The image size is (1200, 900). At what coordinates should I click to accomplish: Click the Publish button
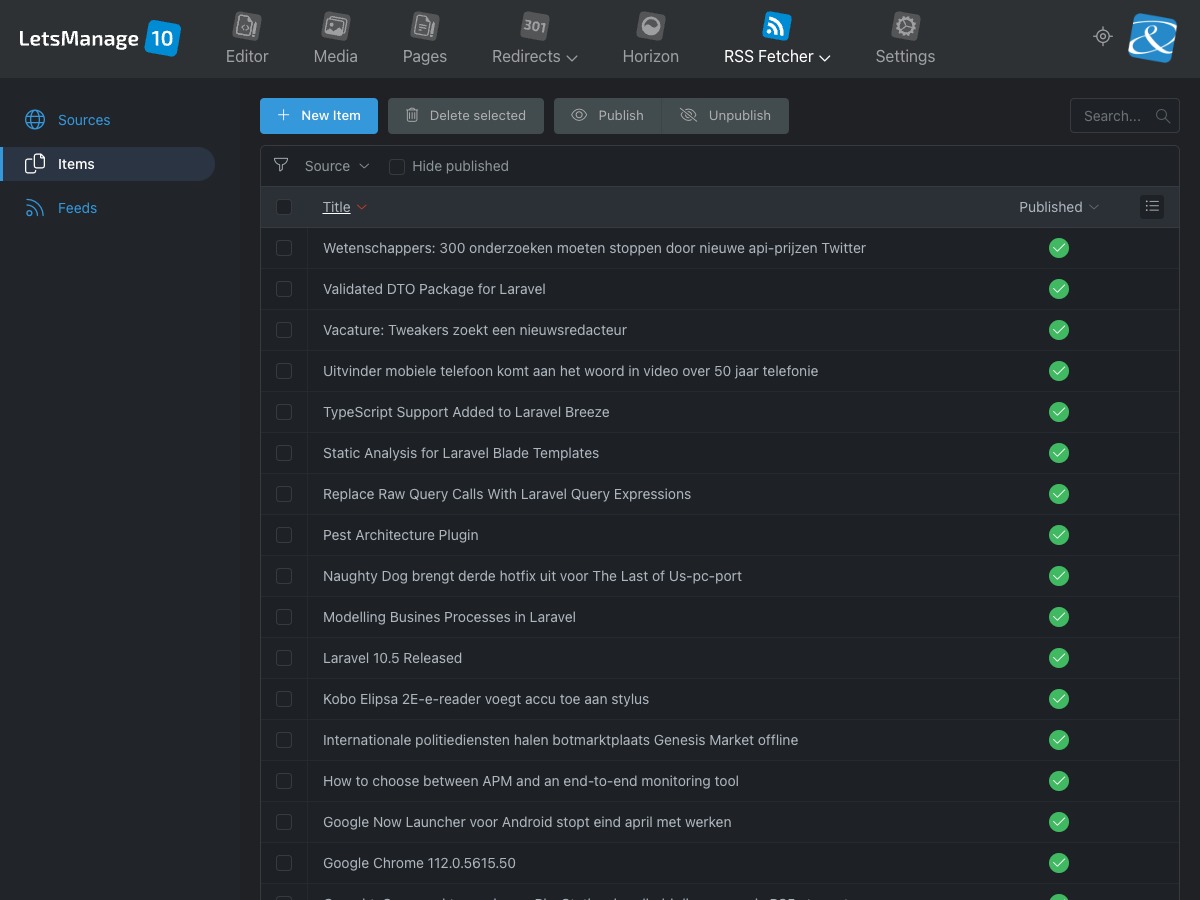pos(607,116)
